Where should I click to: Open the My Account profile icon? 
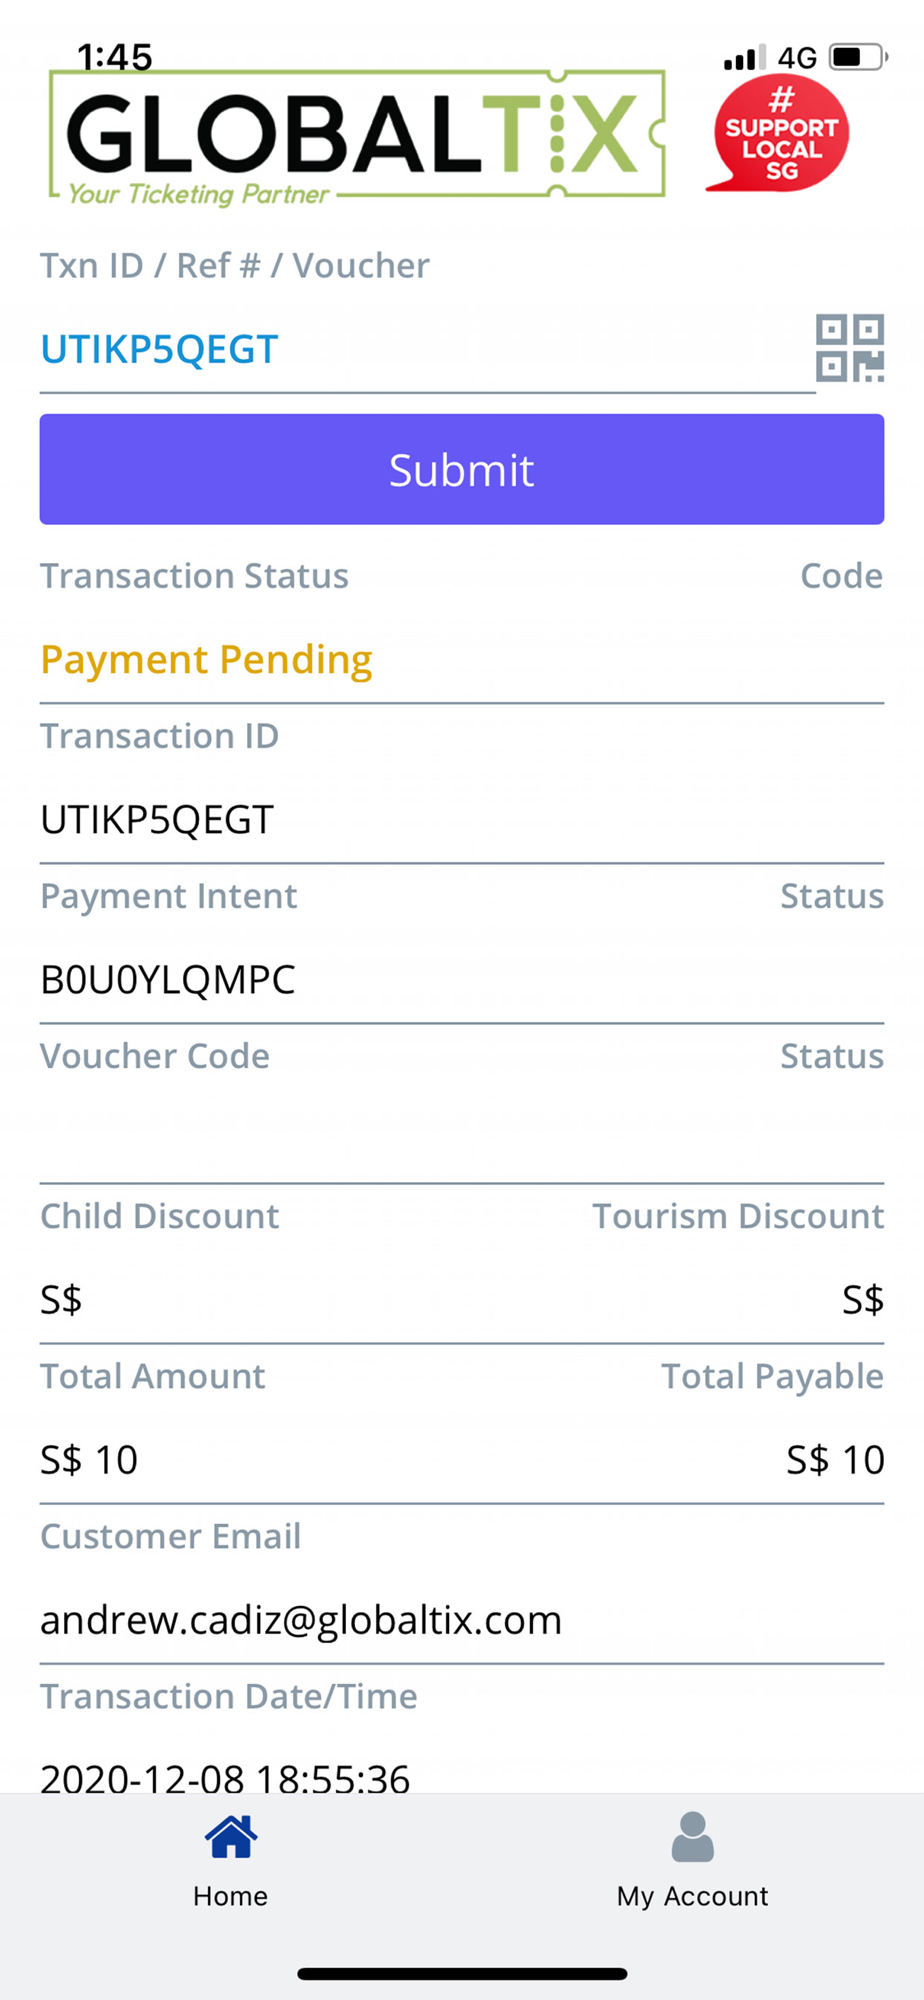(693, 1837)
